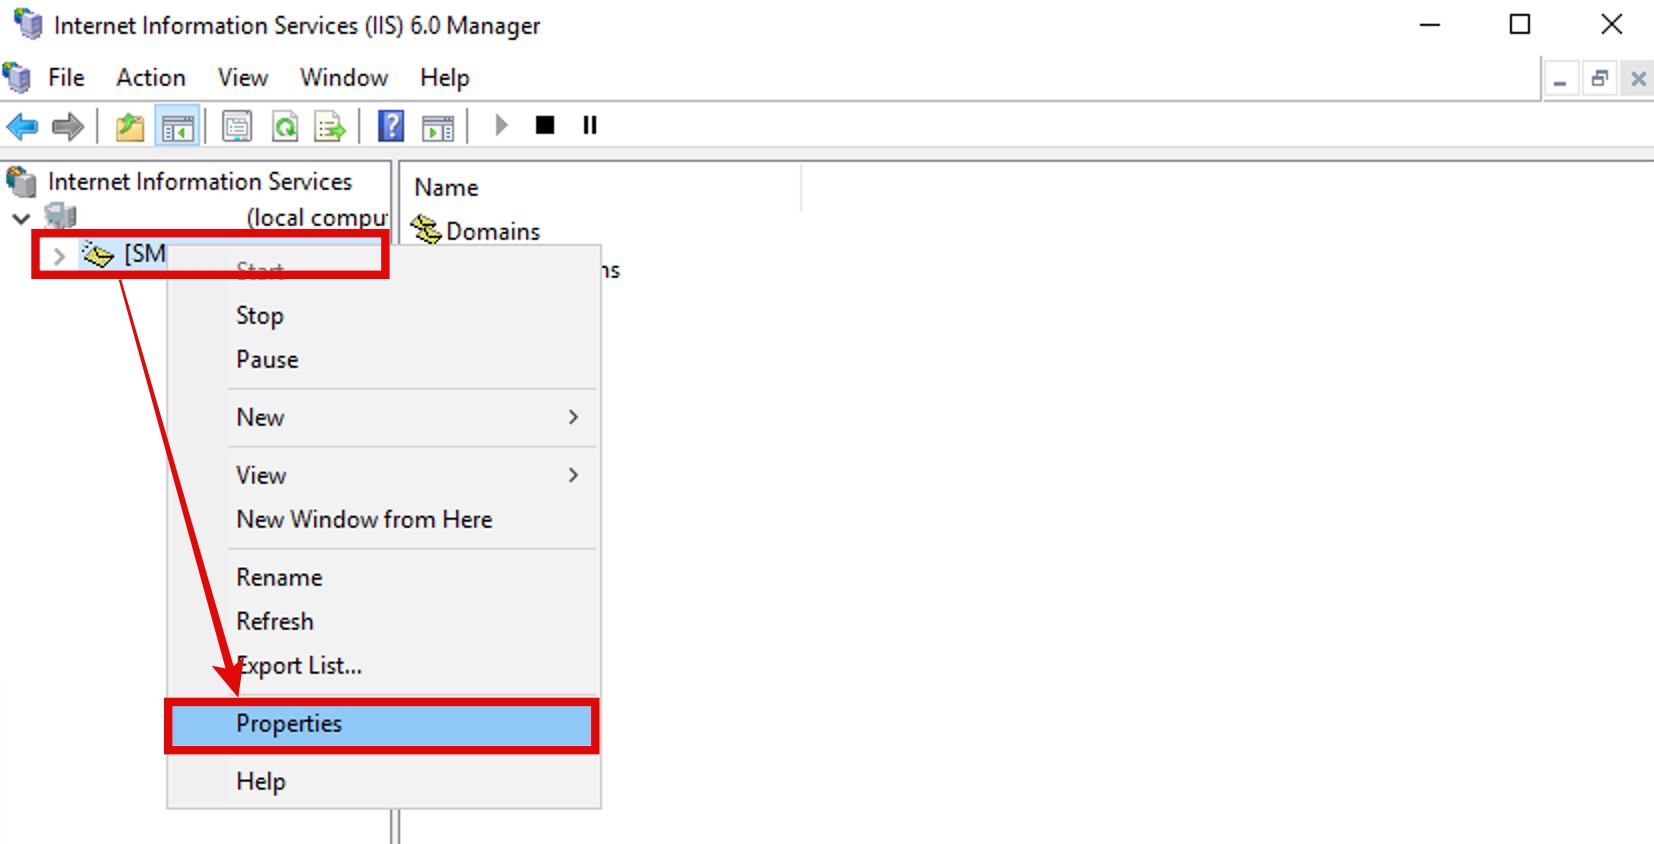Click the IIS icon beside File menu
This screenshot has width=1654, height=844.
[x=17, y=77]
